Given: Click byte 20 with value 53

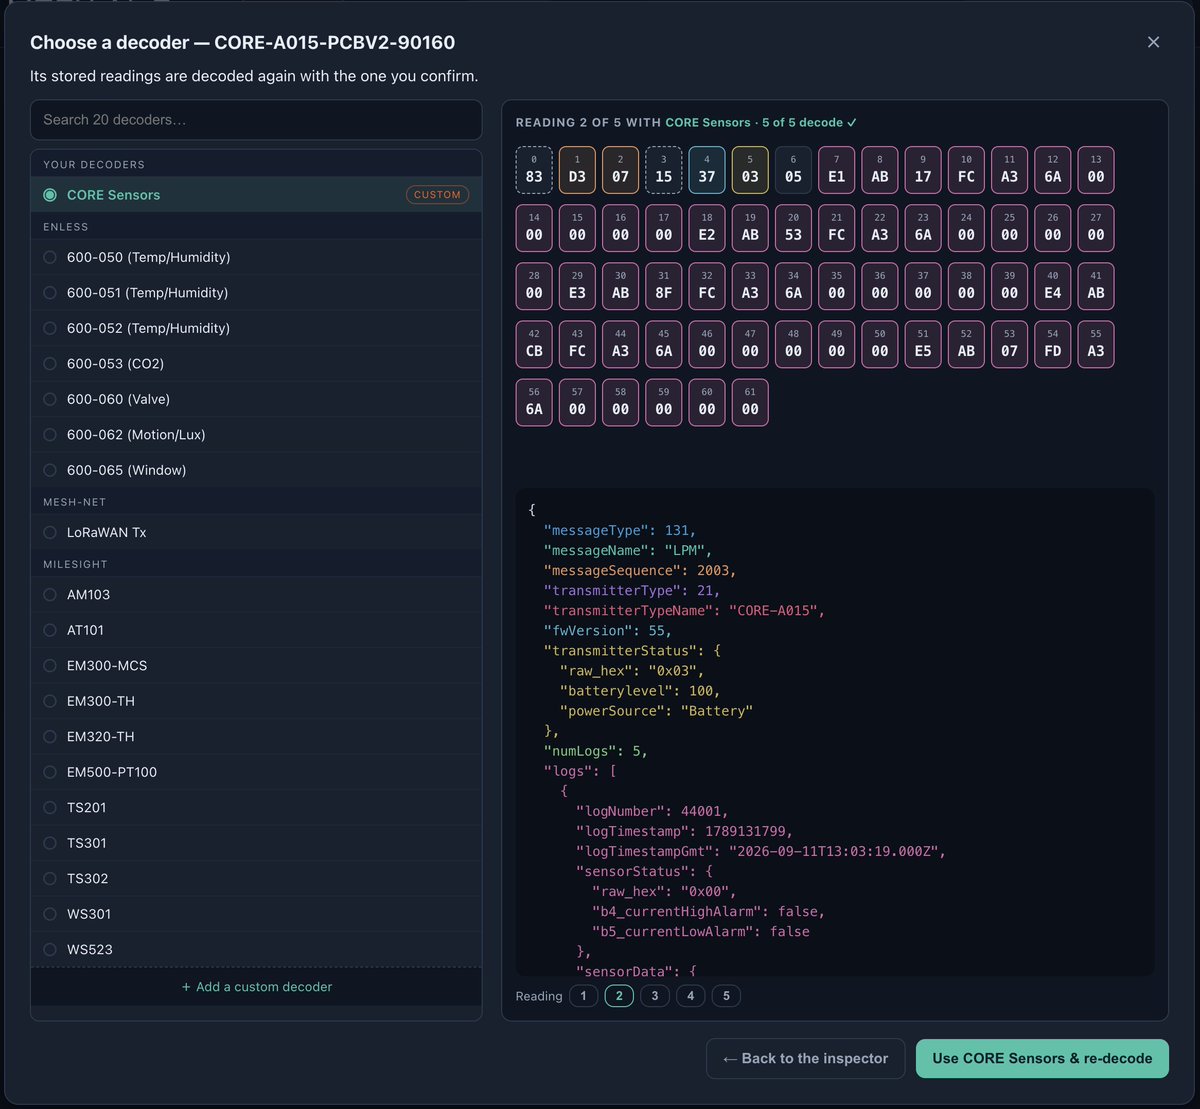Looking at the screenshot, I should [x=793, y=228].
